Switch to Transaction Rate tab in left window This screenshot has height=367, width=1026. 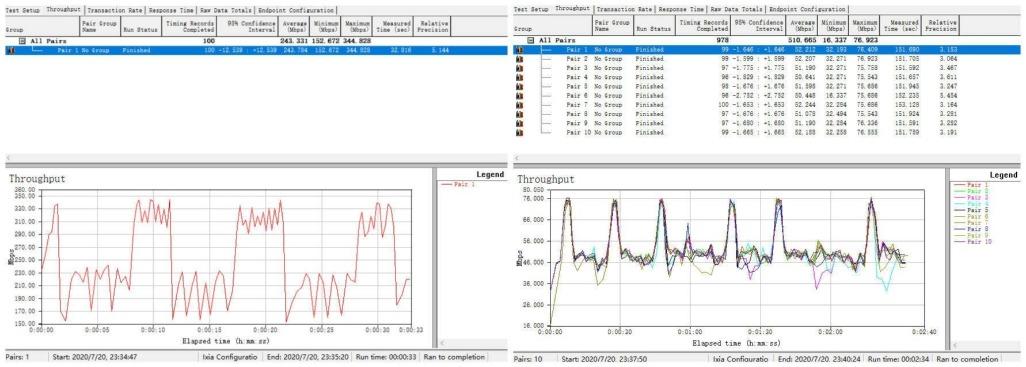(115, 10)
